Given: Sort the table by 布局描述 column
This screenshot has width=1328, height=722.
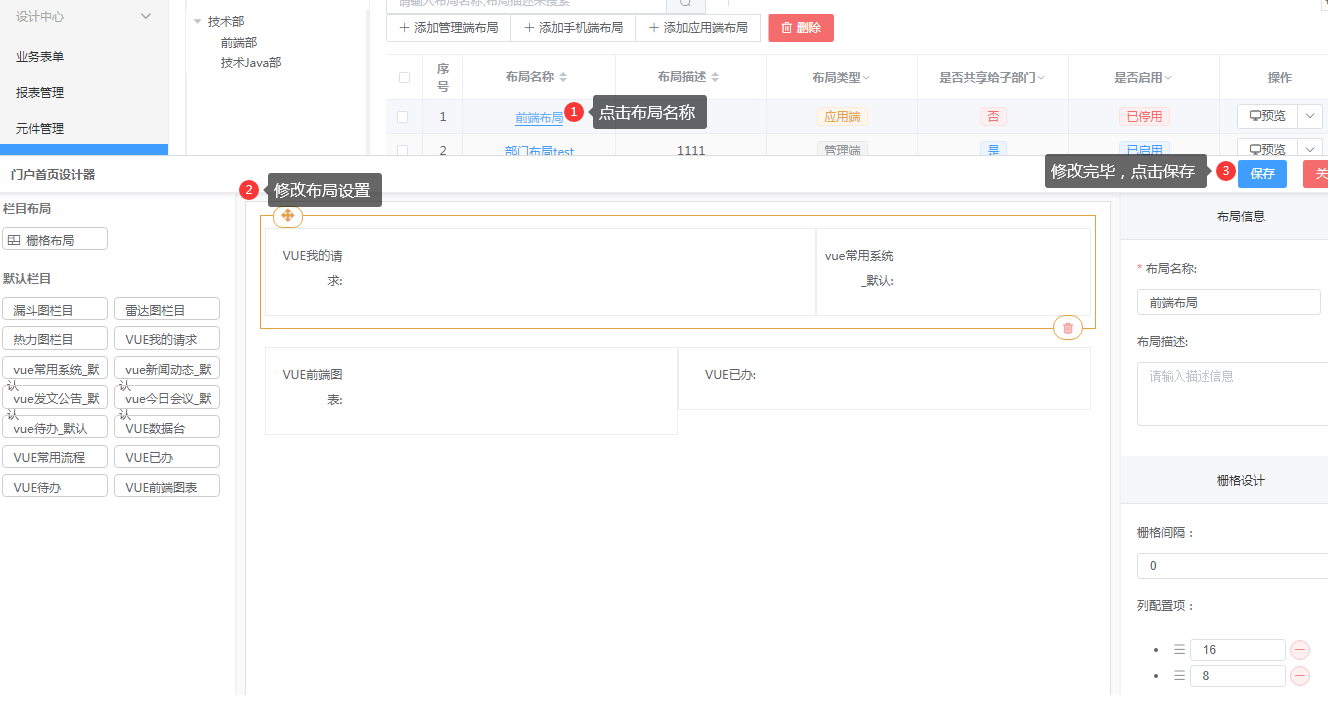Looking at the screenshot, I should (x=715, y=78).
